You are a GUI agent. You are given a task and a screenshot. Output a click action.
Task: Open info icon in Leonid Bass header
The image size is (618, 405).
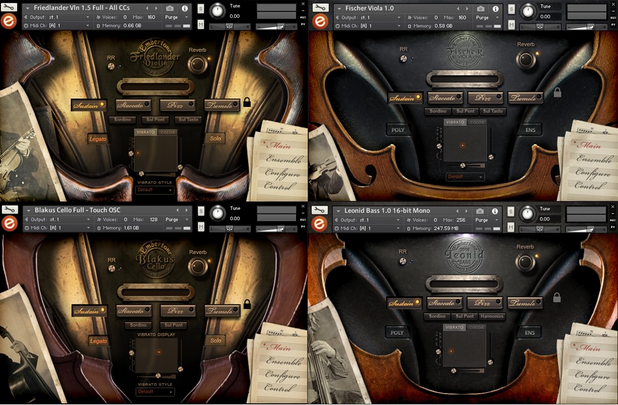point(495,211)
